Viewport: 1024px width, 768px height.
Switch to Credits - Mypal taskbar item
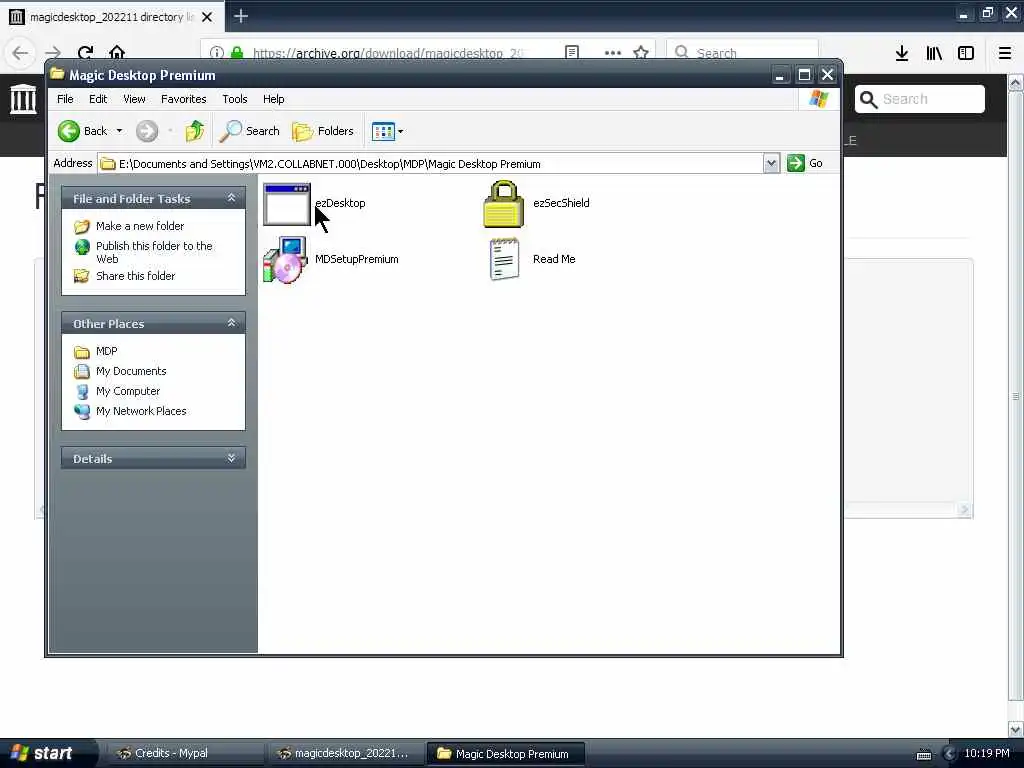click(184, 753)
